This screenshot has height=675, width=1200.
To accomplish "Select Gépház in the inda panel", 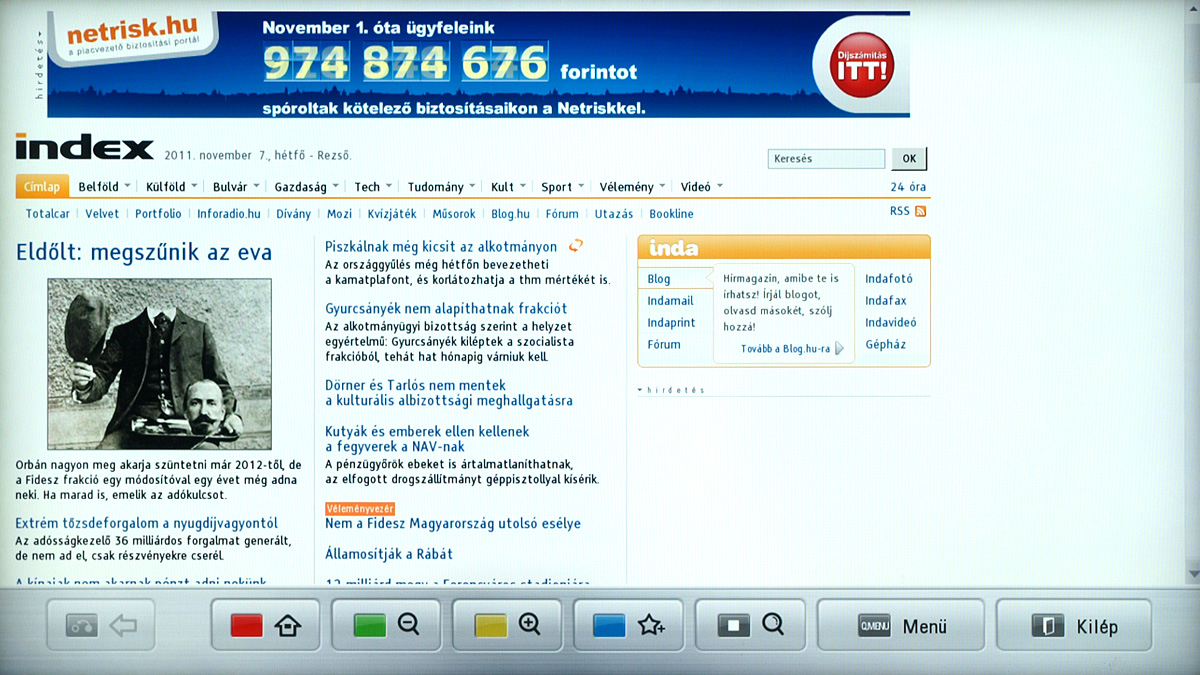I will tap(886, 345).
